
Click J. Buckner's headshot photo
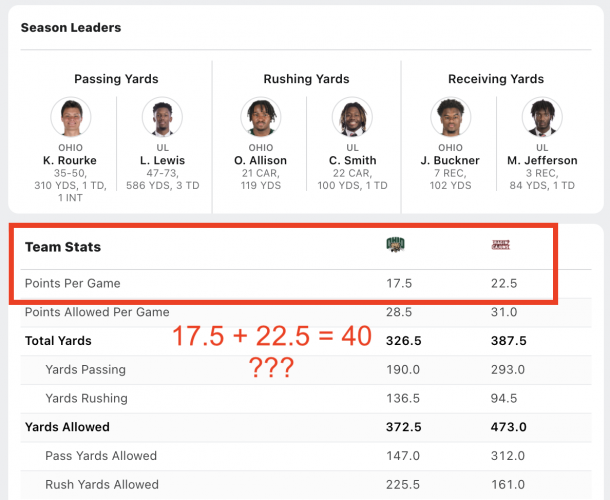point(450,117)
